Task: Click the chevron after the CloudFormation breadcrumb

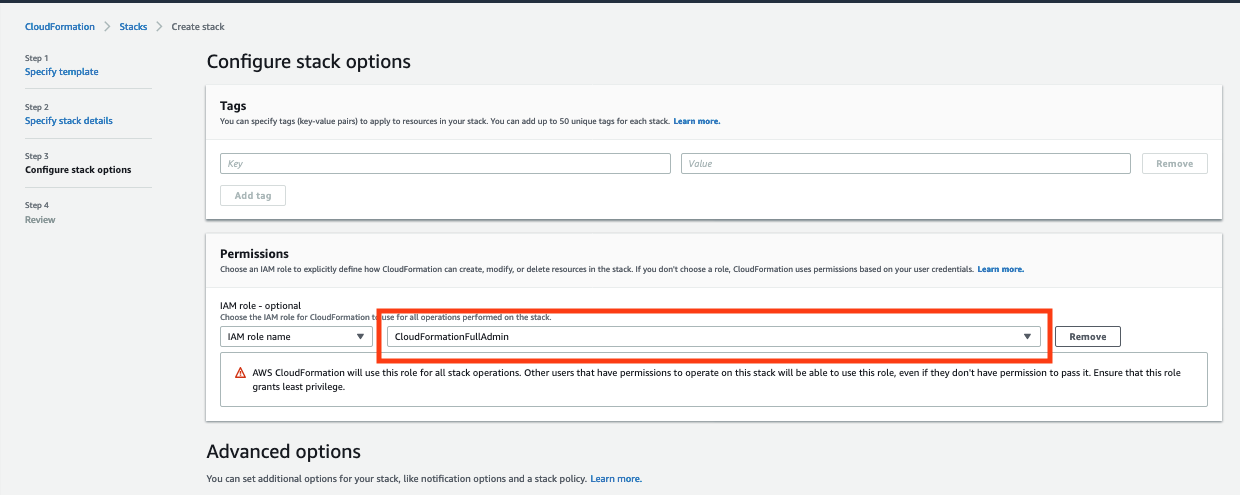Action: coord(107,27)
